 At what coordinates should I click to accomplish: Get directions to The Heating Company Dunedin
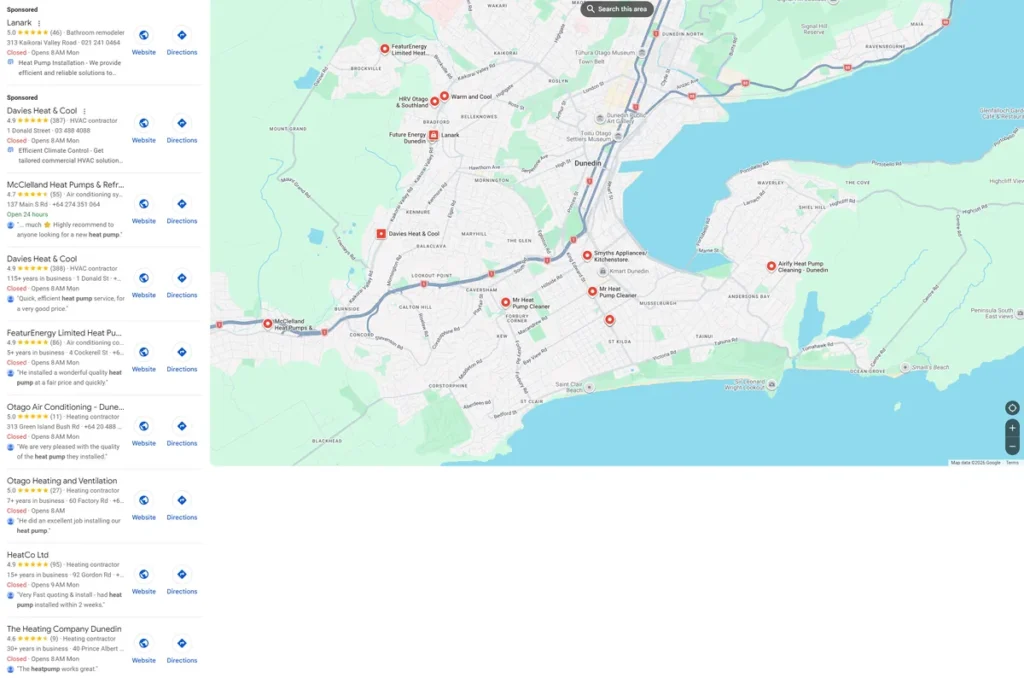coord(182,643)
